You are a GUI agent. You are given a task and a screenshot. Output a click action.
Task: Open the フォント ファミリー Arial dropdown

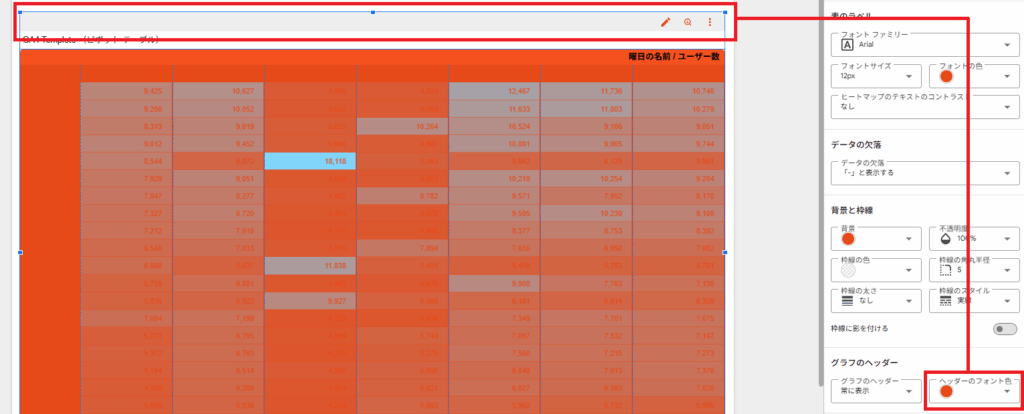[x=926, y=44]
